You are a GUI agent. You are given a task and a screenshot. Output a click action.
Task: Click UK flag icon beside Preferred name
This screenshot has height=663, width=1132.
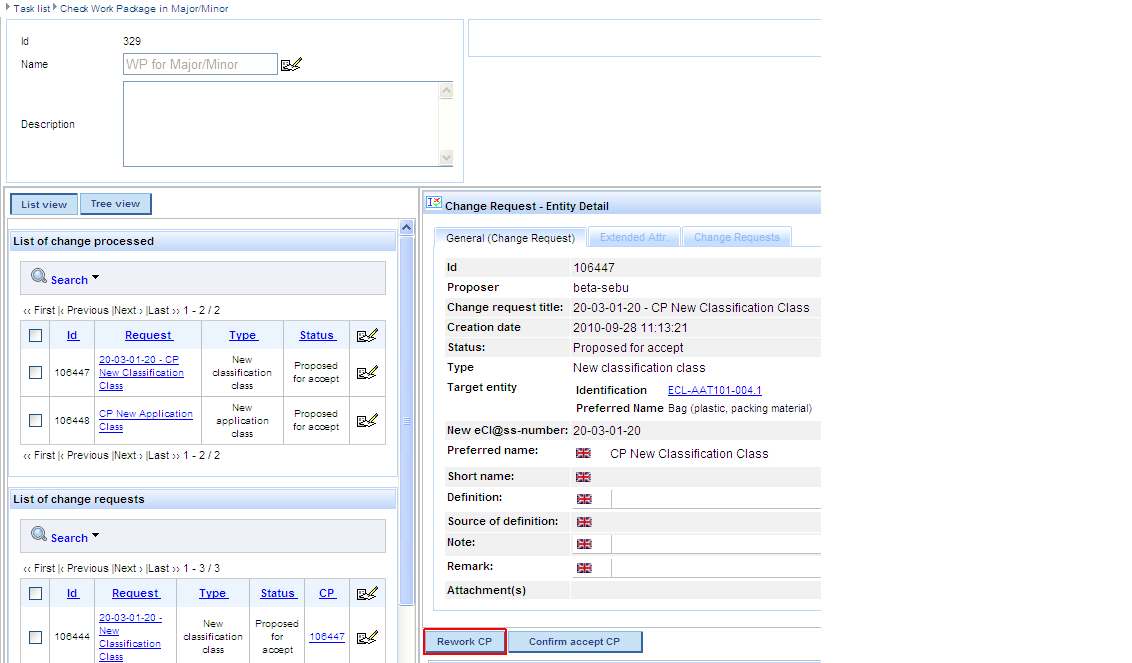[584, 454]
